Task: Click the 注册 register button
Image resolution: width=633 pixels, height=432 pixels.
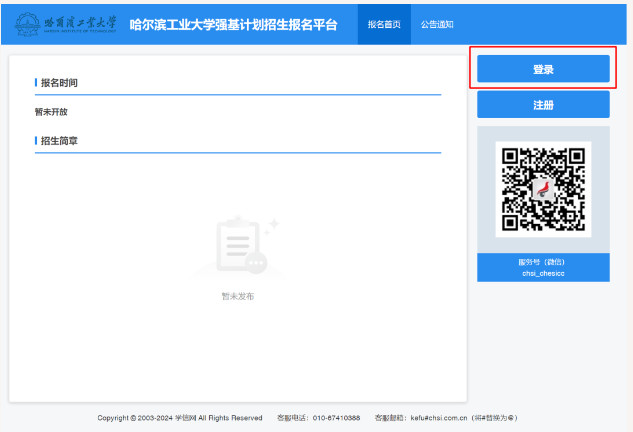Action: coord(543,105)
